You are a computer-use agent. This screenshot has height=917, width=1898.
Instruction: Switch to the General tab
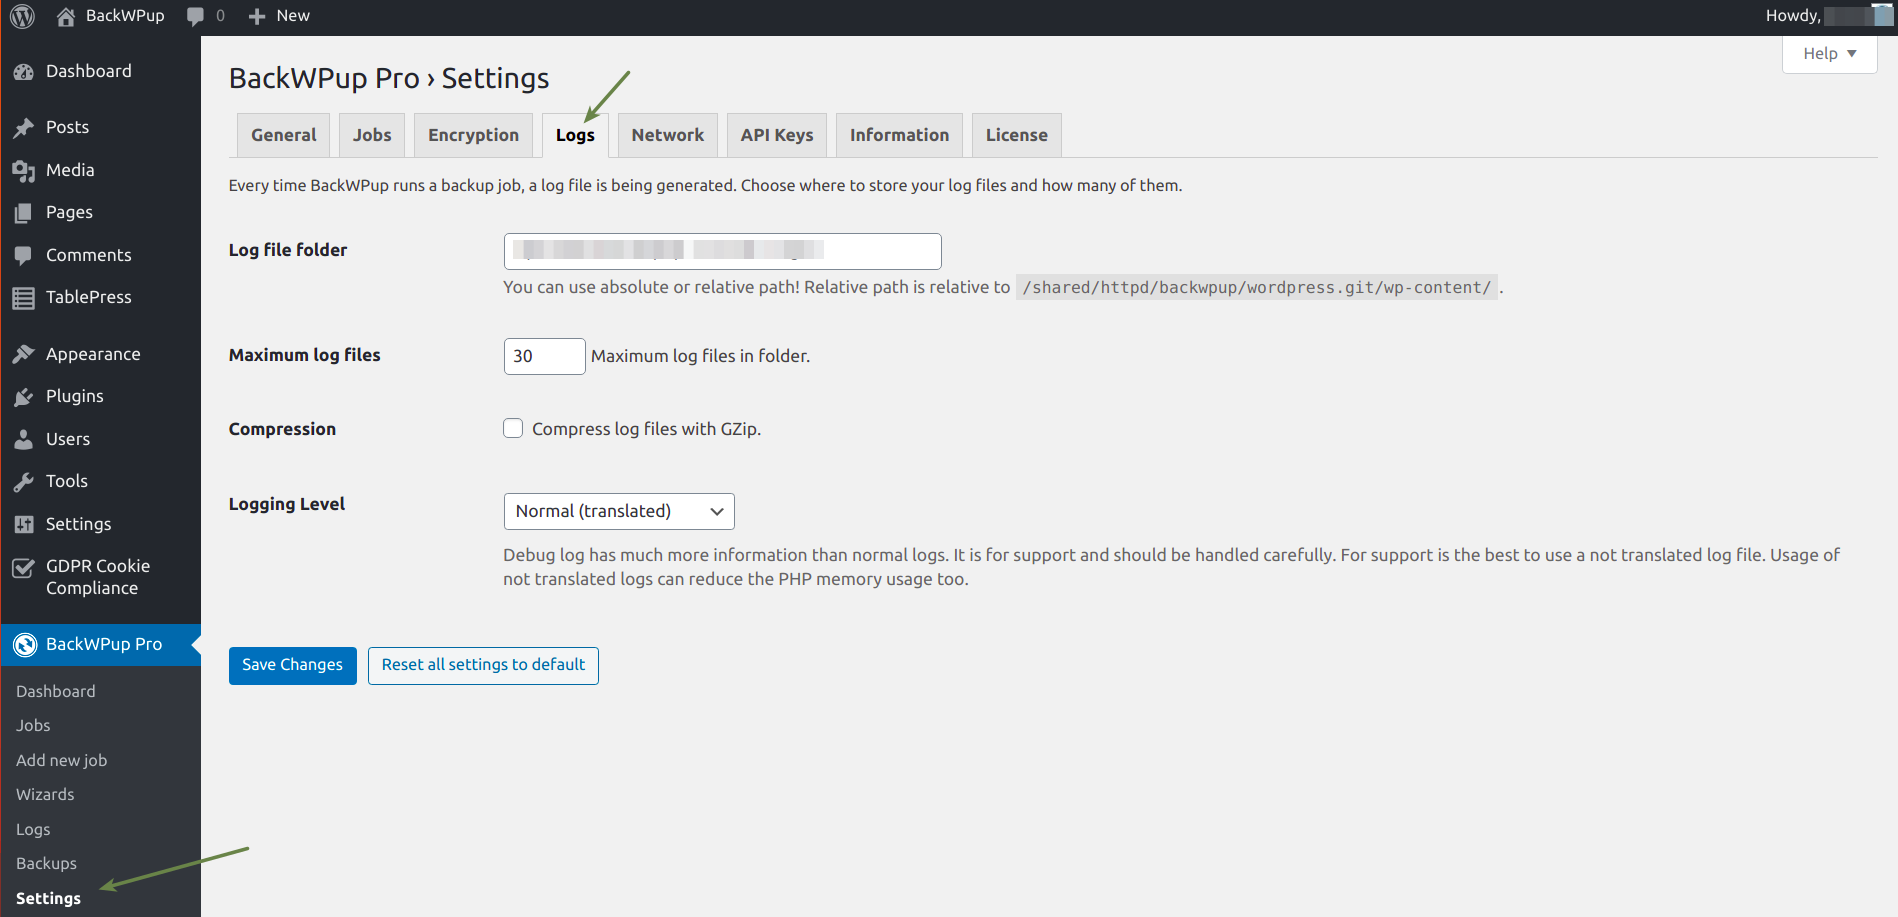point(284,135)
